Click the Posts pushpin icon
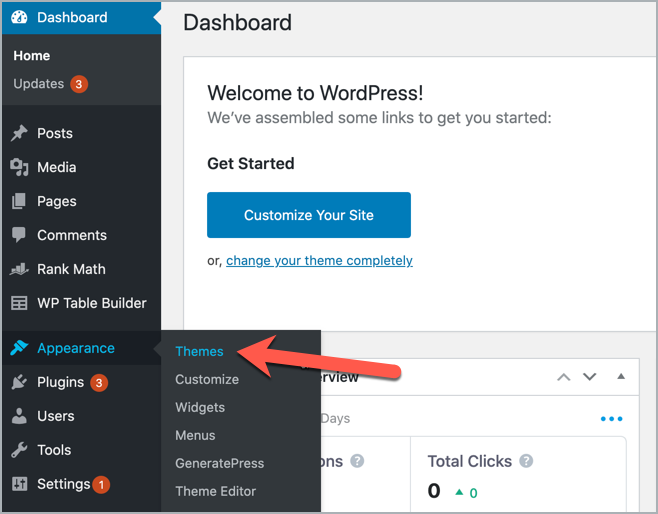Screen dimensions: 658x514 [19, 133]
